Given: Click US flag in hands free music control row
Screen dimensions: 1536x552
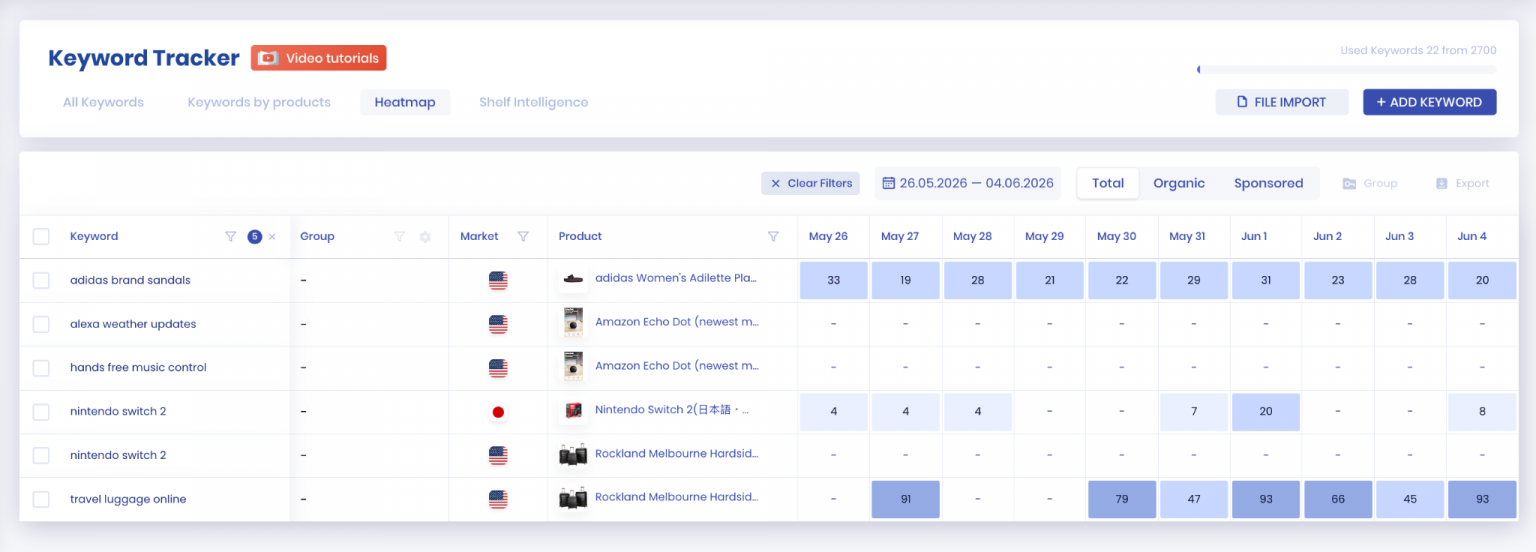Looking at the screenshot, I should [498, 368].
